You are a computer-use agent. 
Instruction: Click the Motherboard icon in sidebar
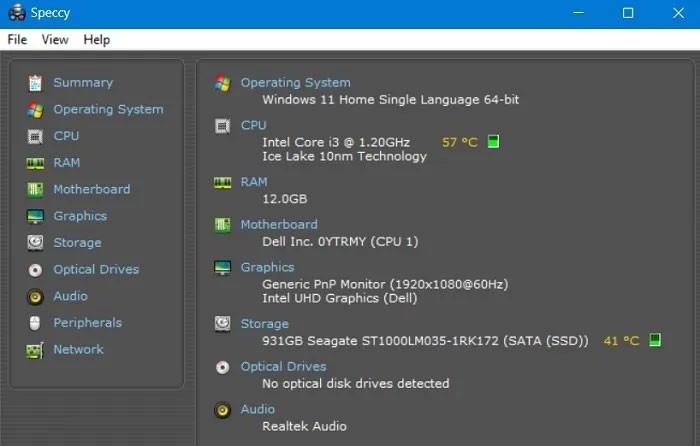click(x=35, y=190)
